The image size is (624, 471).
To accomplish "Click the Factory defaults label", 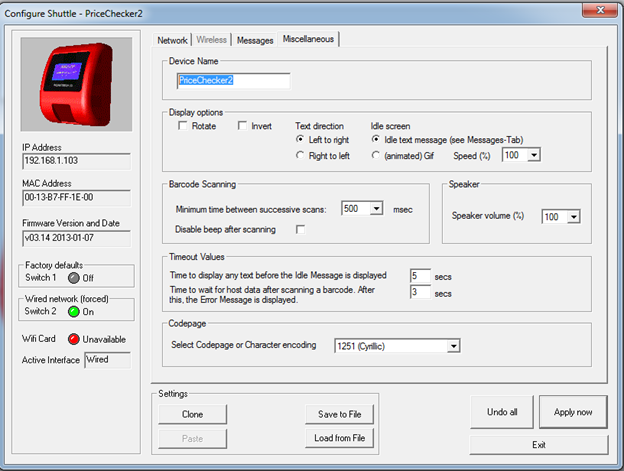I will point(54,265).
